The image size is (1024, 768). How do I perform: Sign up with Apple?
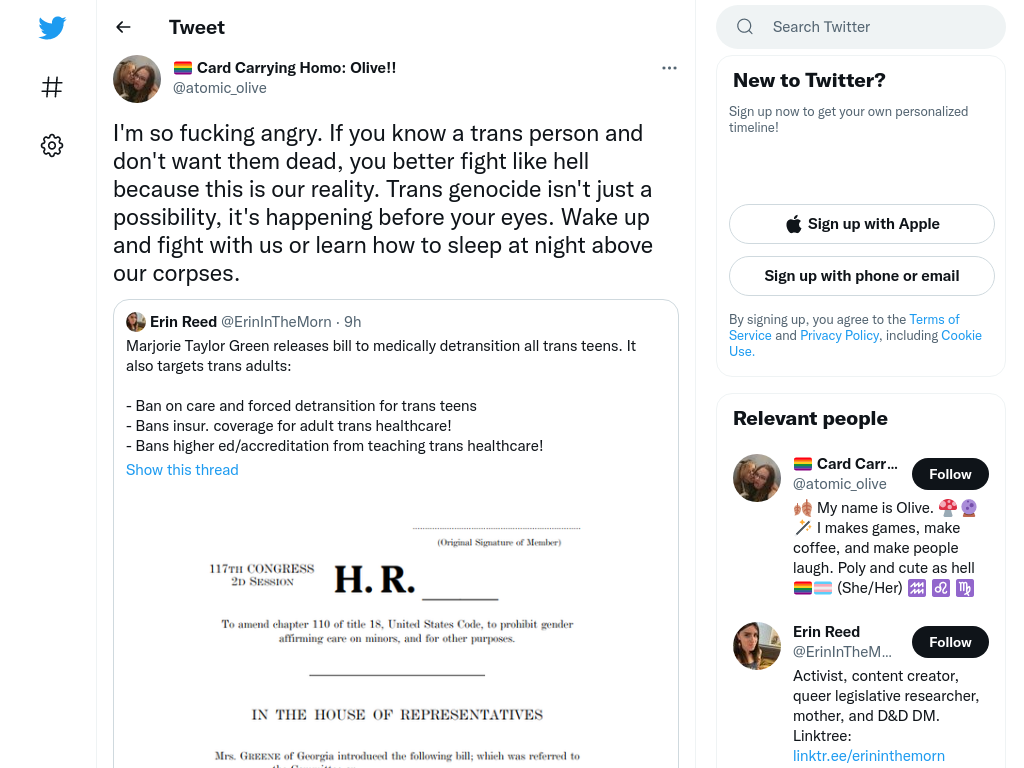[x=862, y=224]
